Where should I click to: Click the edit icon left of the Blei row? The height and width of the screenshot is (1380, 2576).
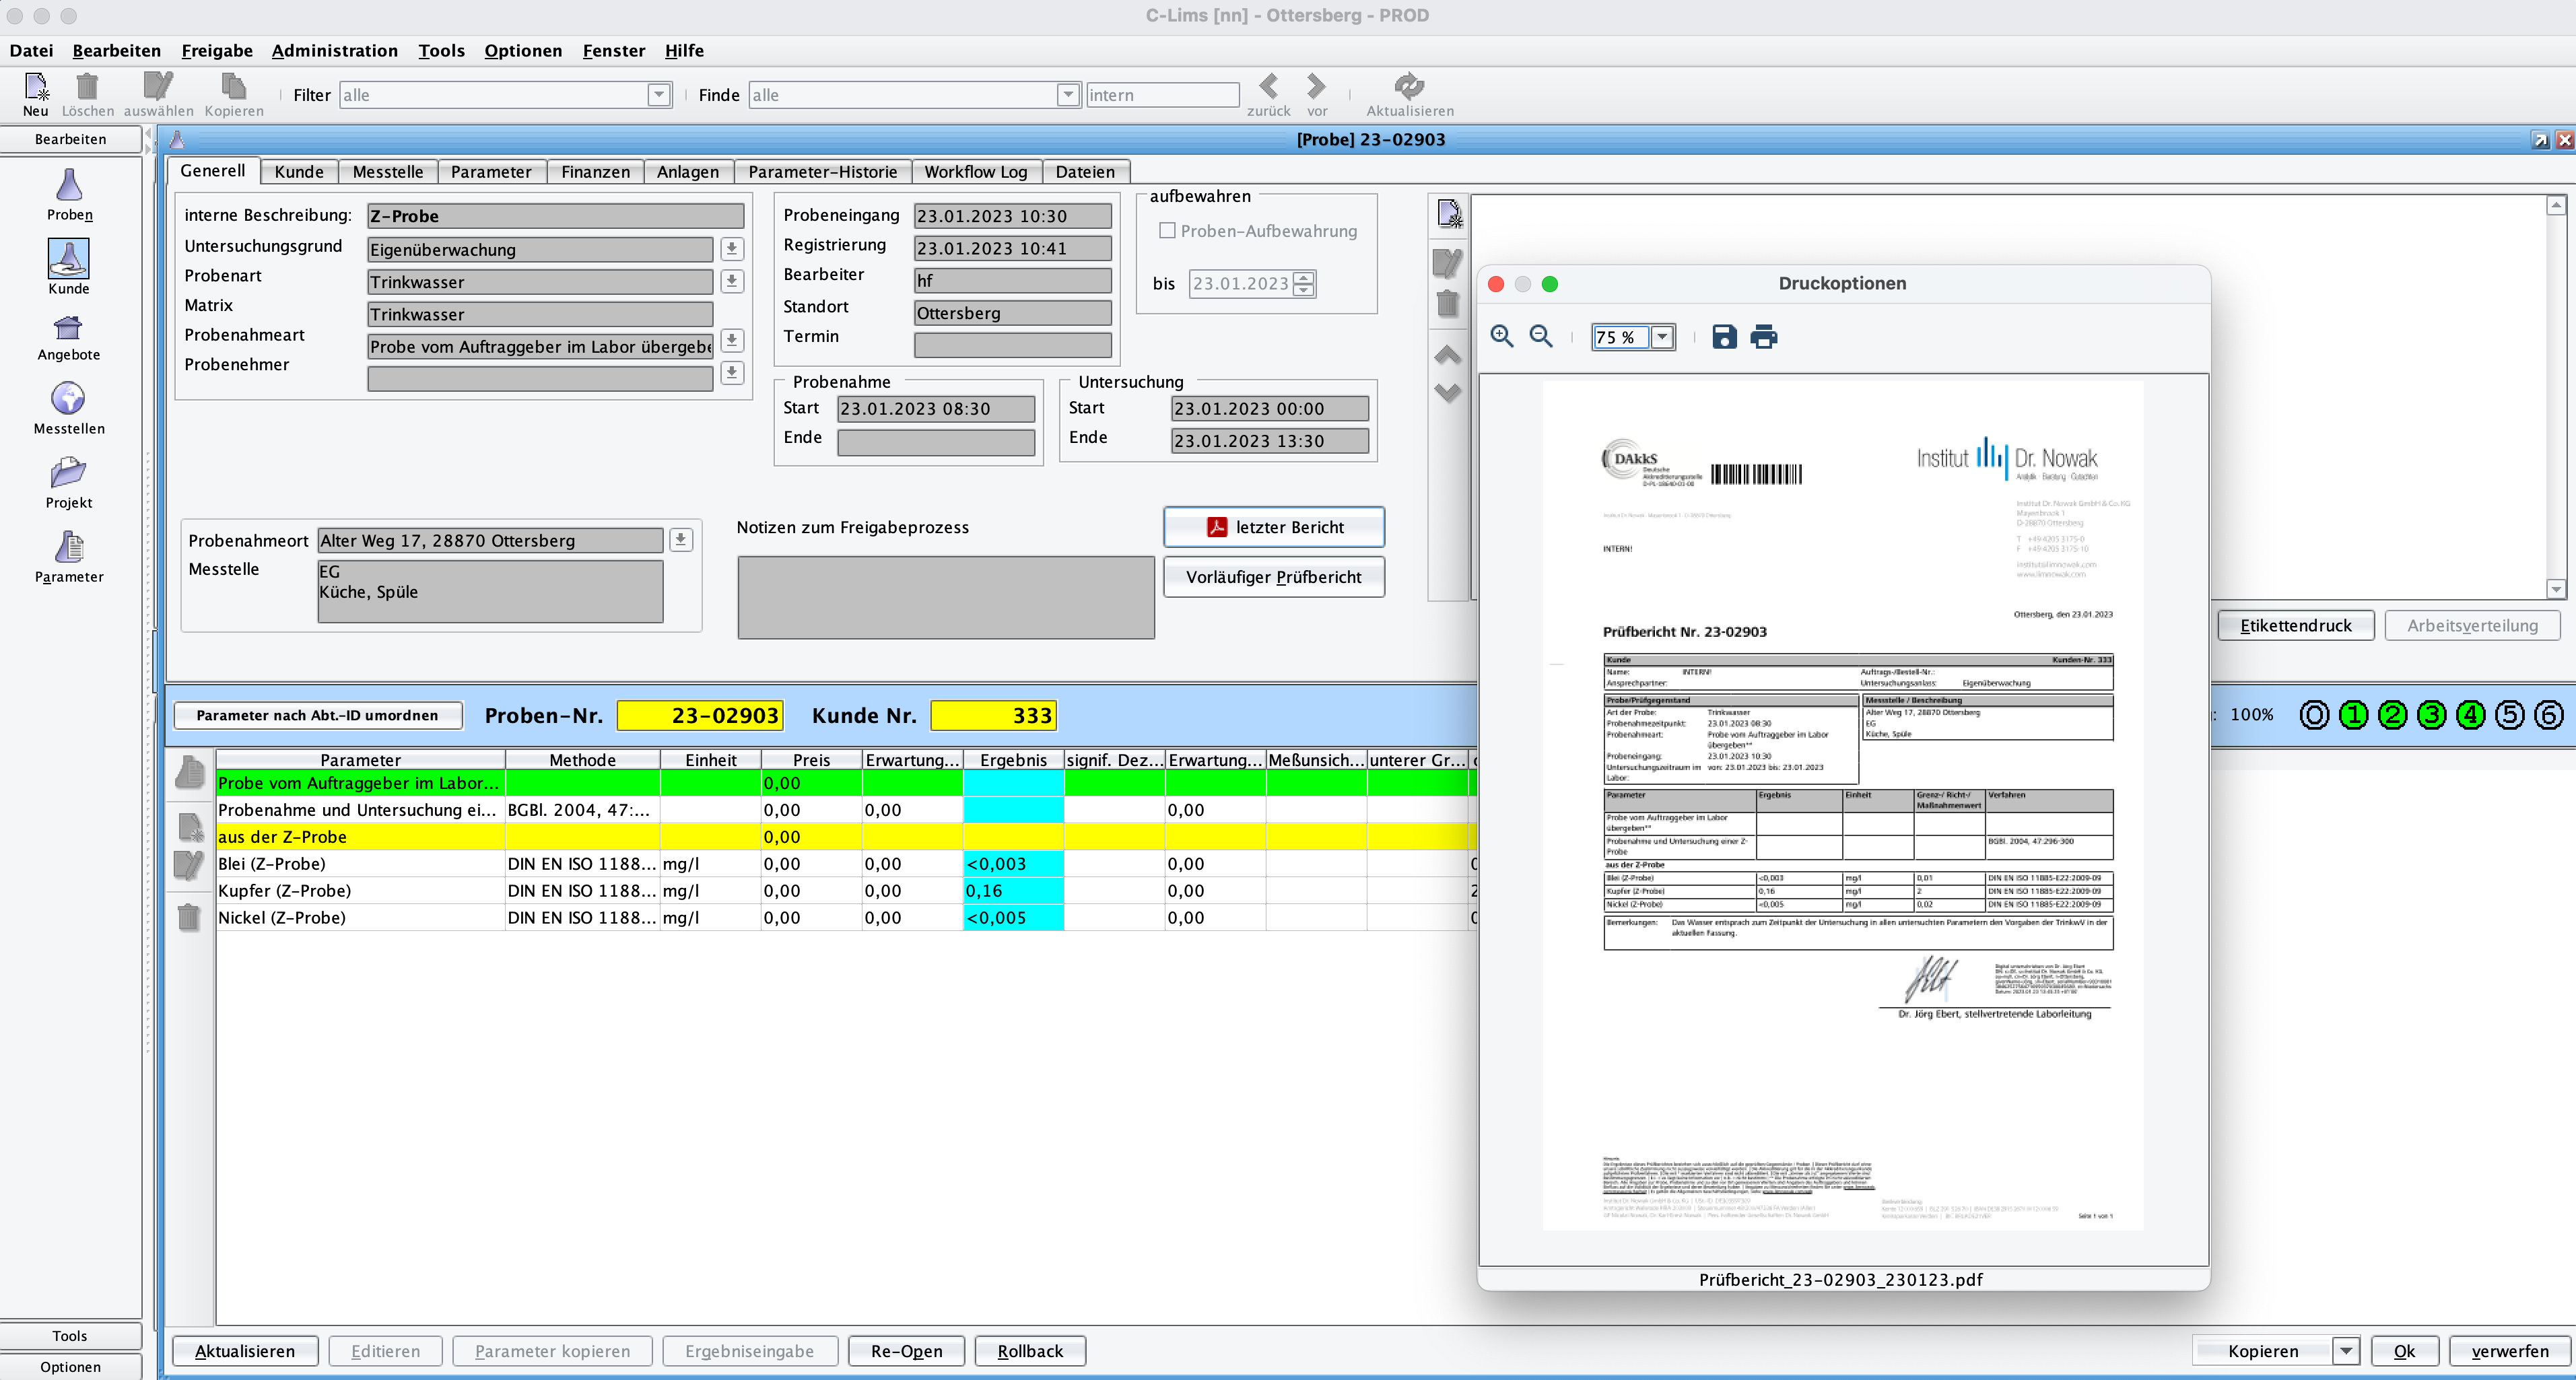(189, 864)
